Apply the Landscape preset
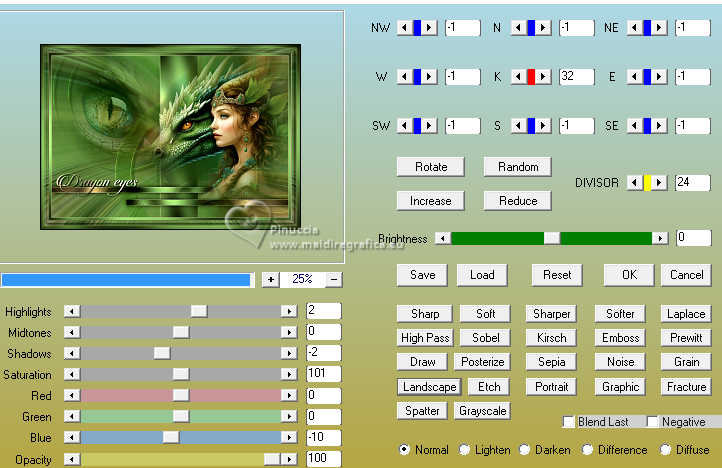This screenshot has height=468, width=722. (429, 386)
